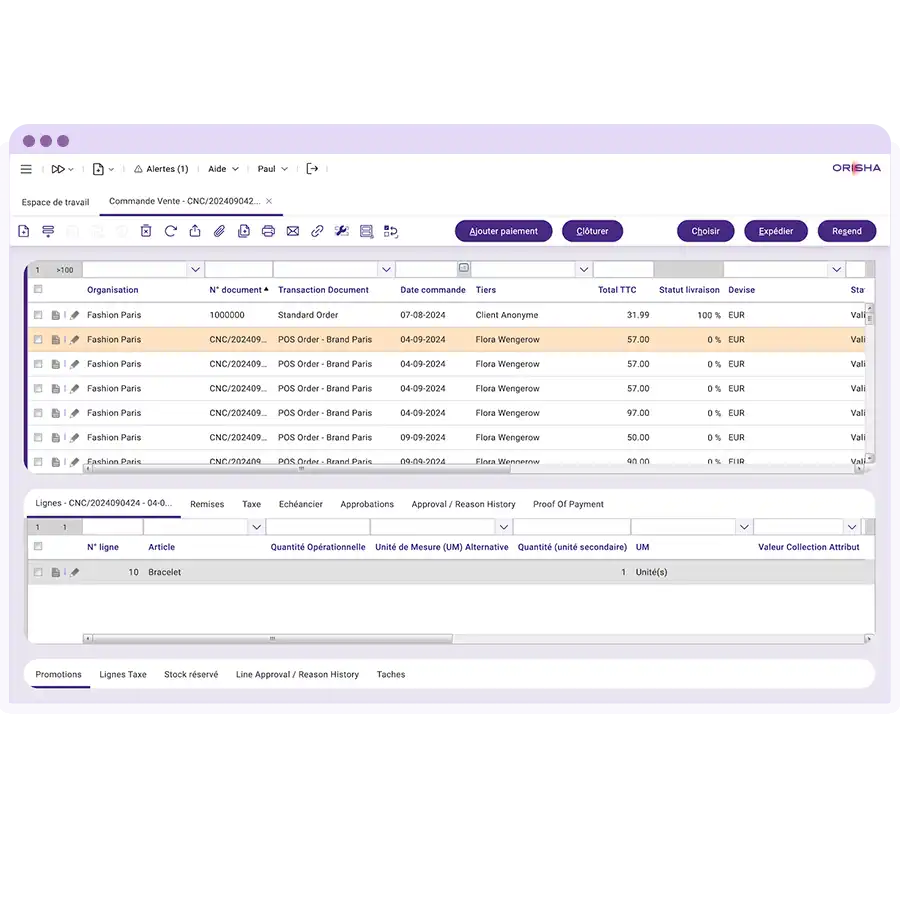
Task: Click the link chain icon
Action: [x=317, y=231]
